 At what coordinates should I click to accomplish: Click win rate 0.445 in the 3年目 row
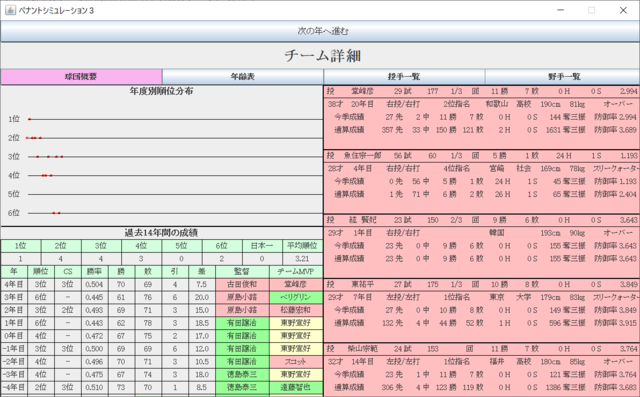95,297
